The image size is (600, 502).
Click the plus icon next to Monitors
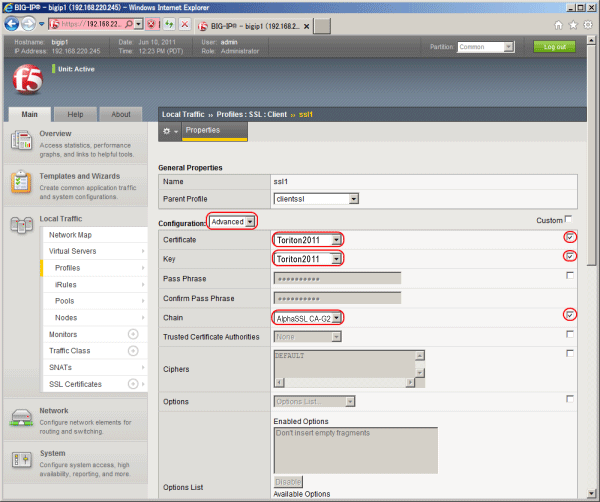click(x=133, y=334)
